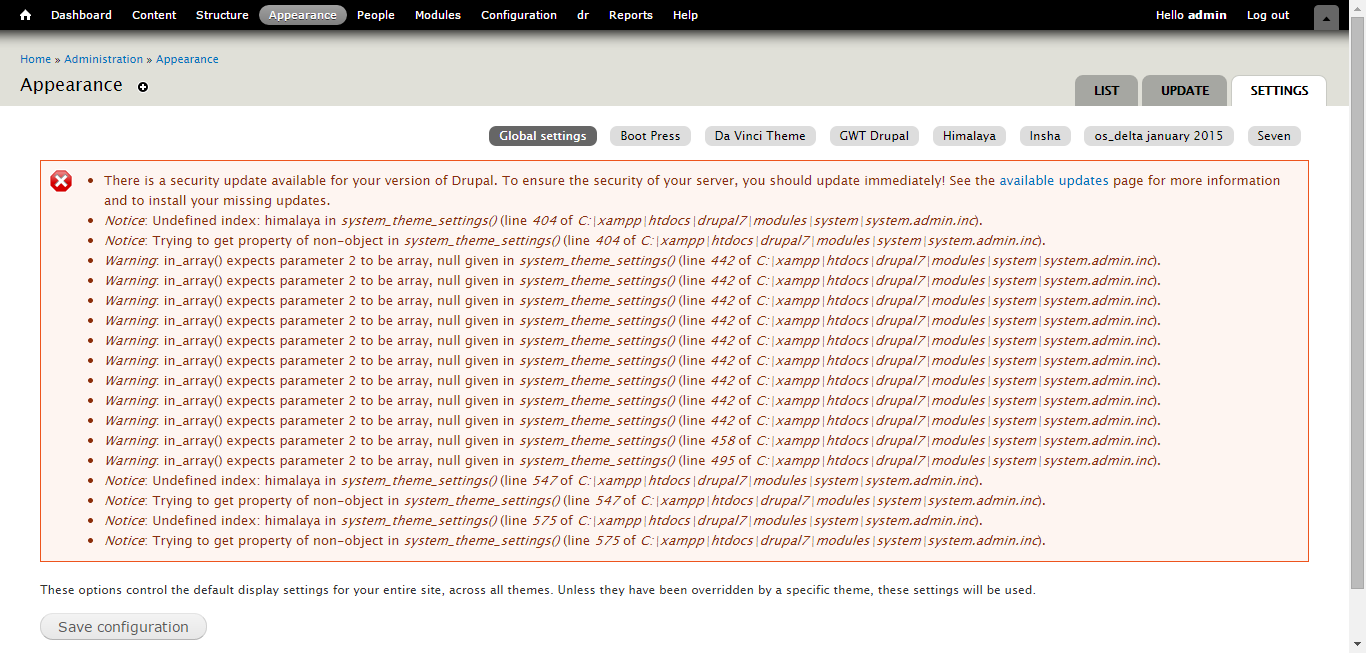Select the Boot Press theme settings

click(650, 136)
